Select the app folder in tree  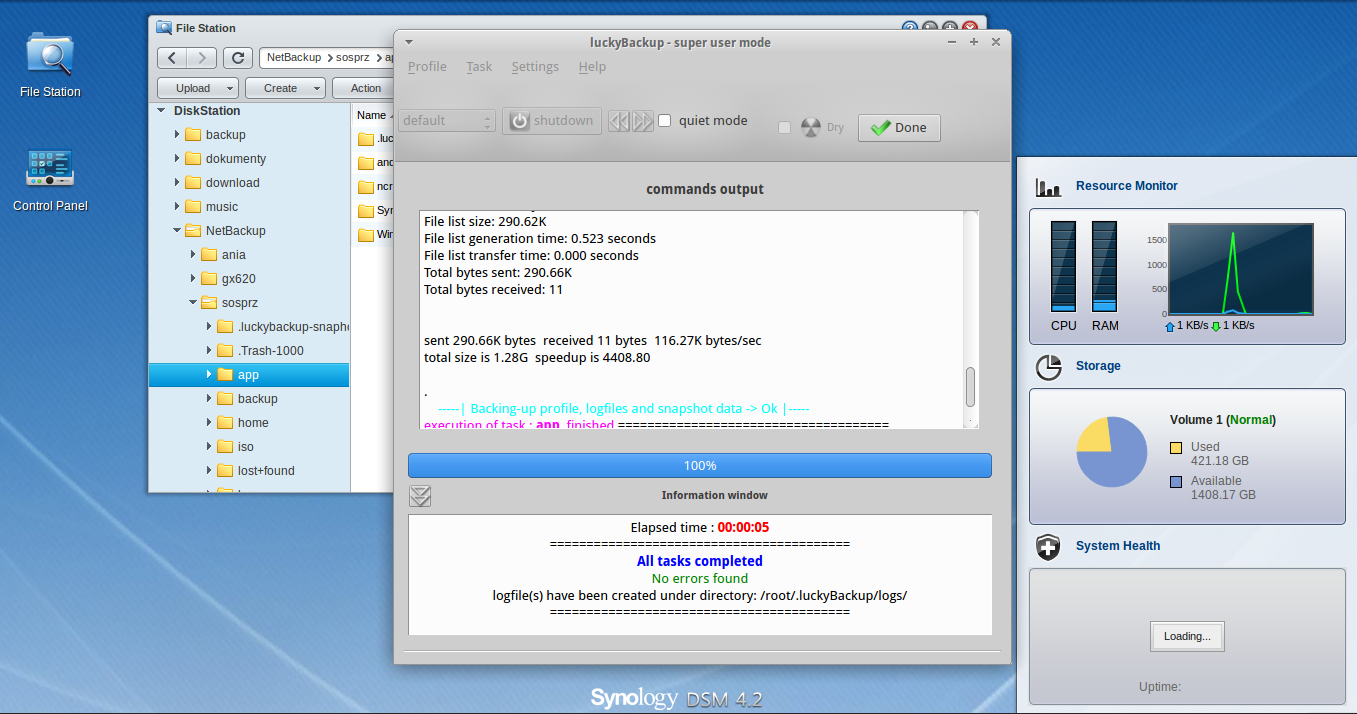249,375
